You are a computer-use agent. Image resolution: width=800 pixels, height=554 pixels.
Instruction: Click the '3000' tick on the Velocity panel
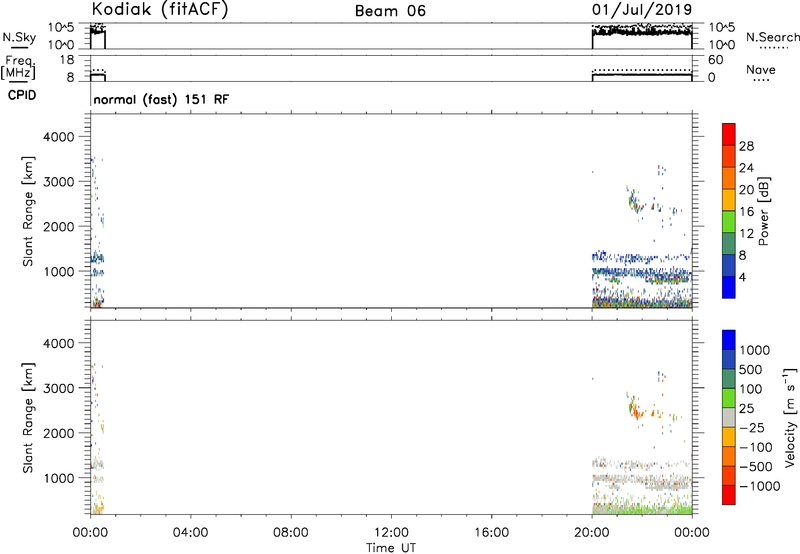(59, 388)
